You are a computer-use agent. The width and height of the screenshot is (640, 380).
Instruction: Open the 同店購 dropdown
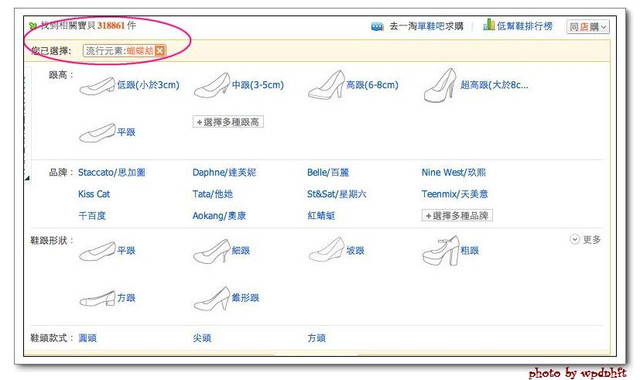[x=588, y=27]
